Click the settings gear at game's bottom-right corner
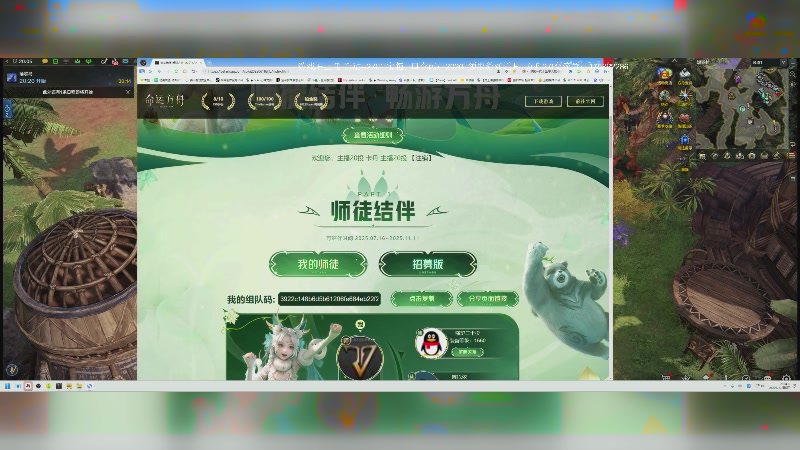This screenshot has height=450, width=800. coord(786,378)
